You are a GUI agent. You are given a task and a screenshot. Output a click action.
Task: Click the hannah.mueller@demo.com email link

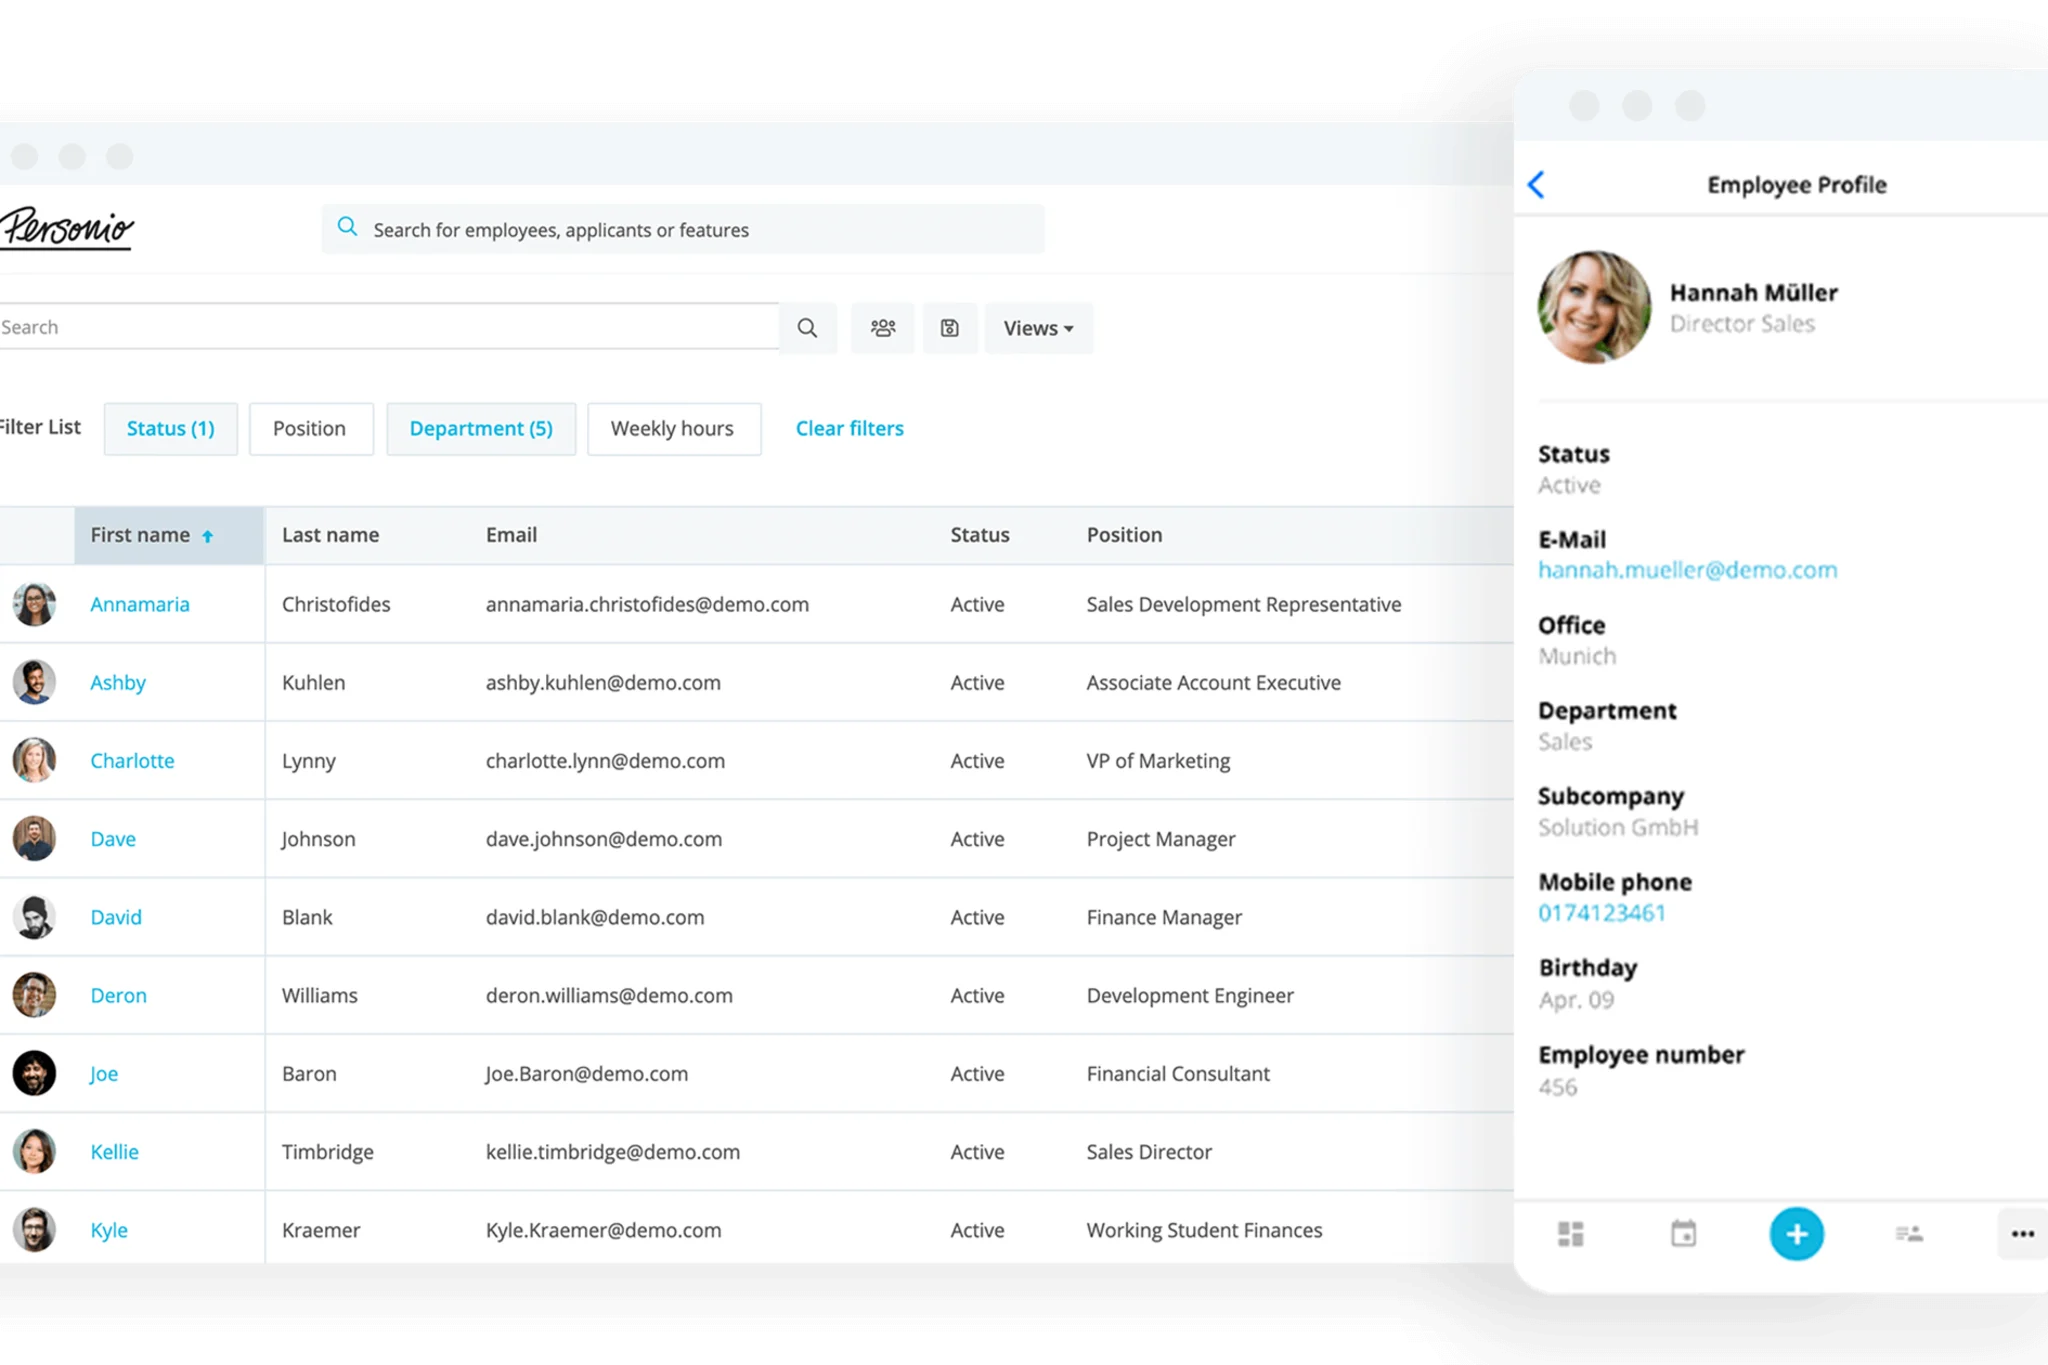tap(1687, 570)
